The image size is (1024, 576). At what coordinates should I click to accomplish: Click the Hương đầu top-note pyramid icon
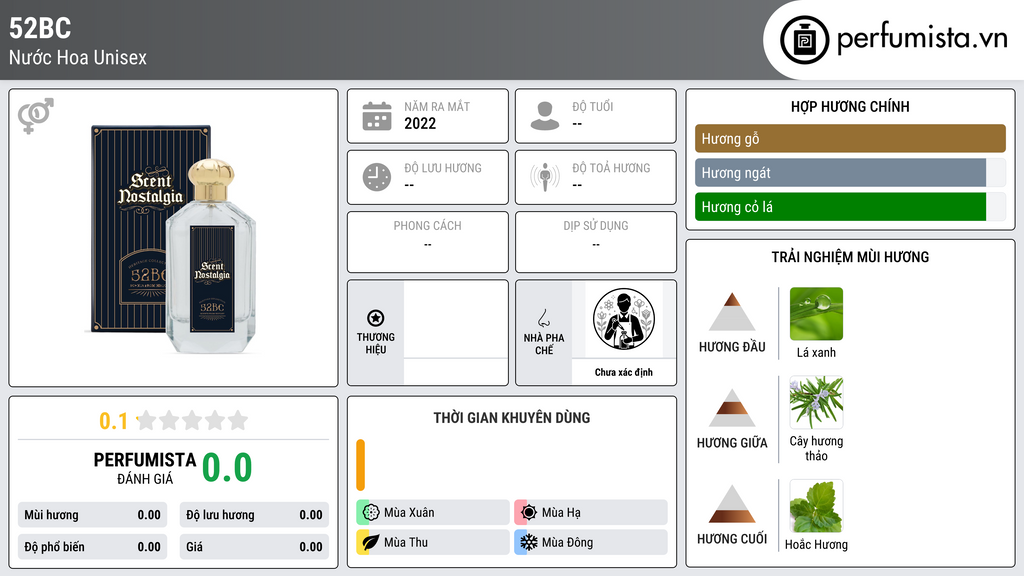tap(732, 312)
